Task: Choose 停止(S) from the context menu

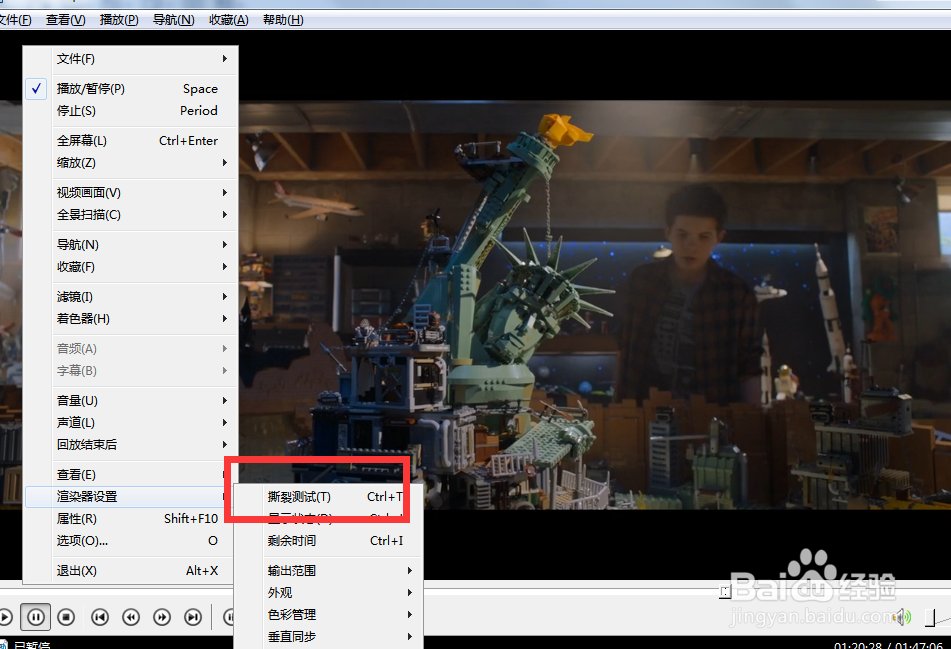Action: click(x=130, y=110)
